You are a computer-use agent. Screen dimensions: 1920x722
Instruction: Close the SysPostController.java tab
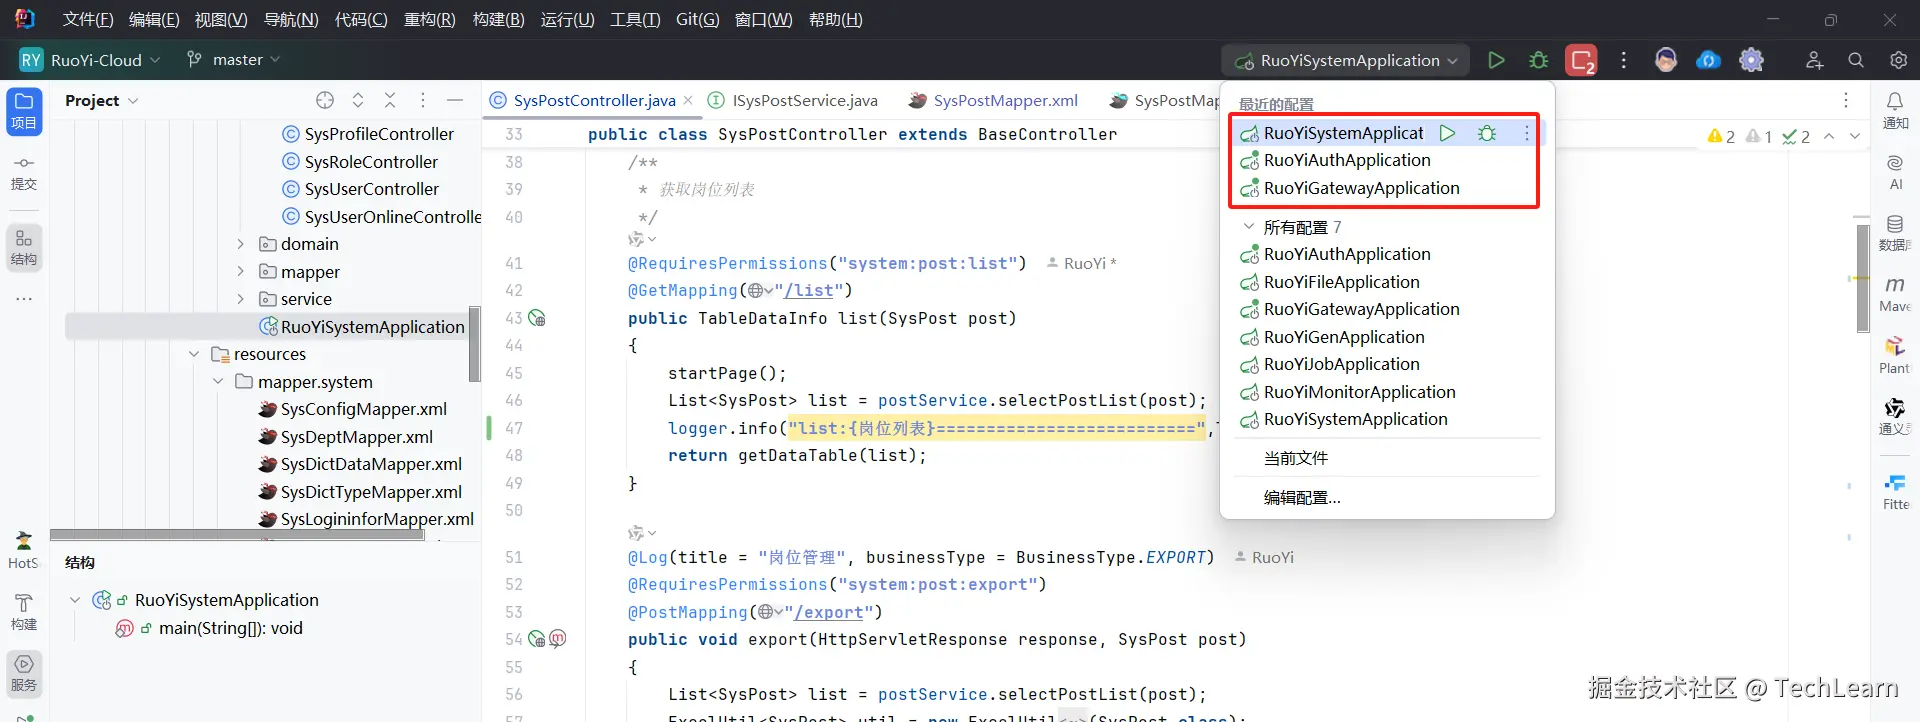coord(688,100)
